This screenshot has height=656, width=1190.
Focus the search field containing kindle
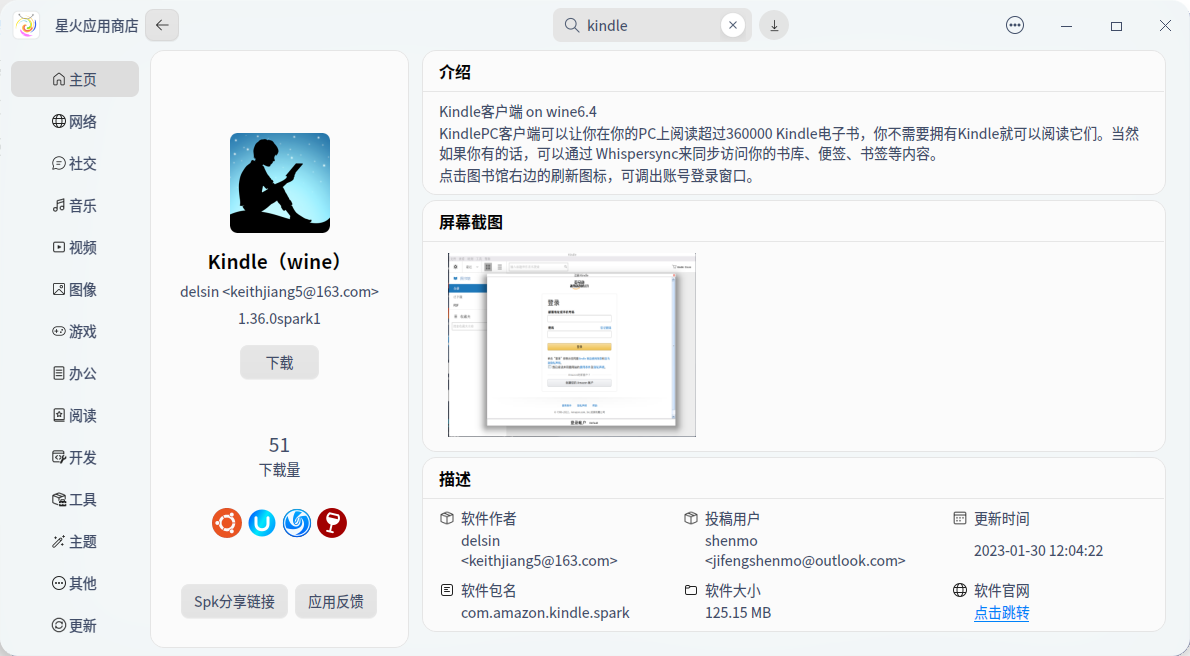[652, 25]
